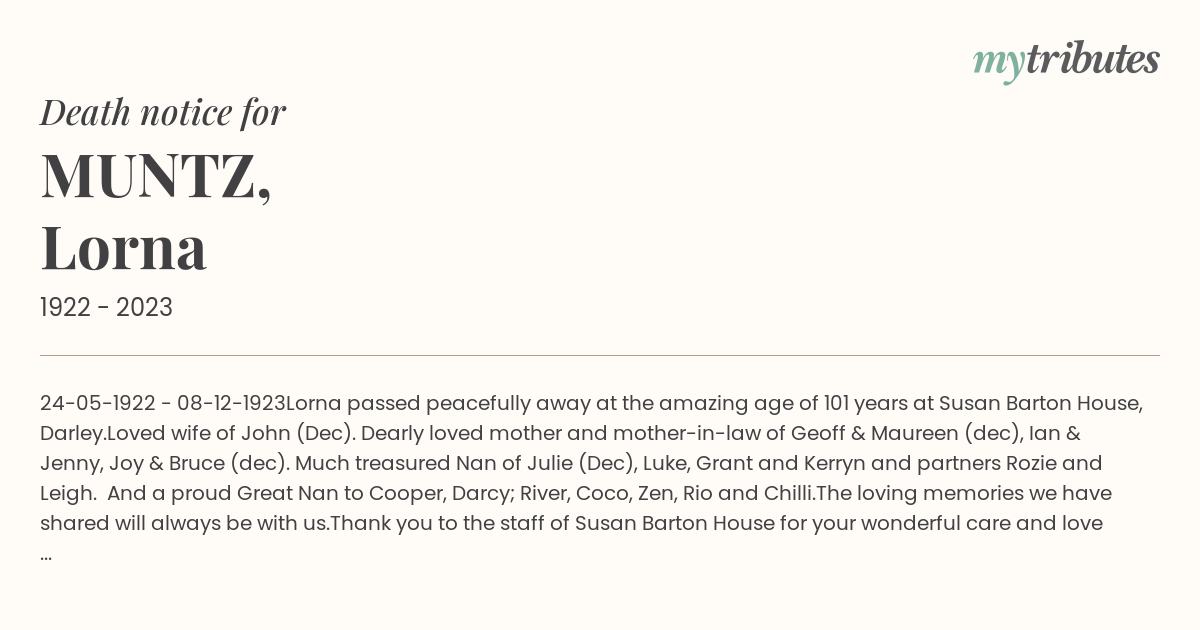Click the horizontal divider line
1200x630 pixels.
[600, 355]
